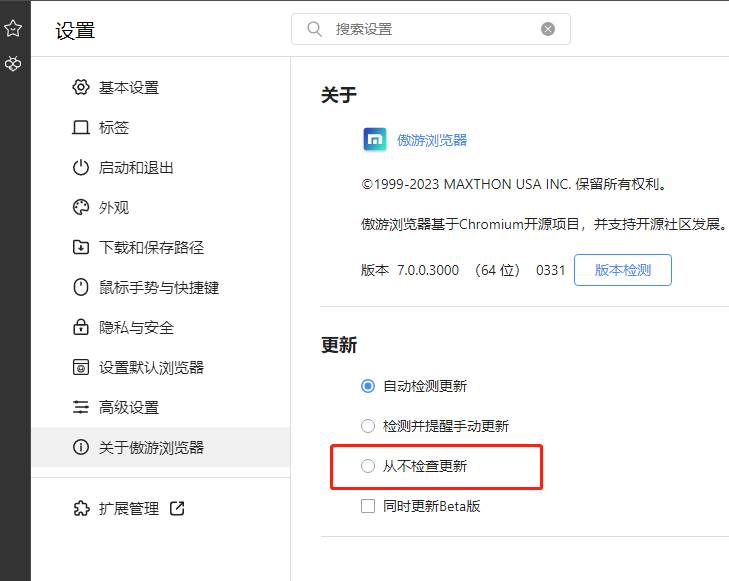Select 检测并提醒手动更新 radio option
The width and height of the screenshot is (729, 581).
pos(368,426)
